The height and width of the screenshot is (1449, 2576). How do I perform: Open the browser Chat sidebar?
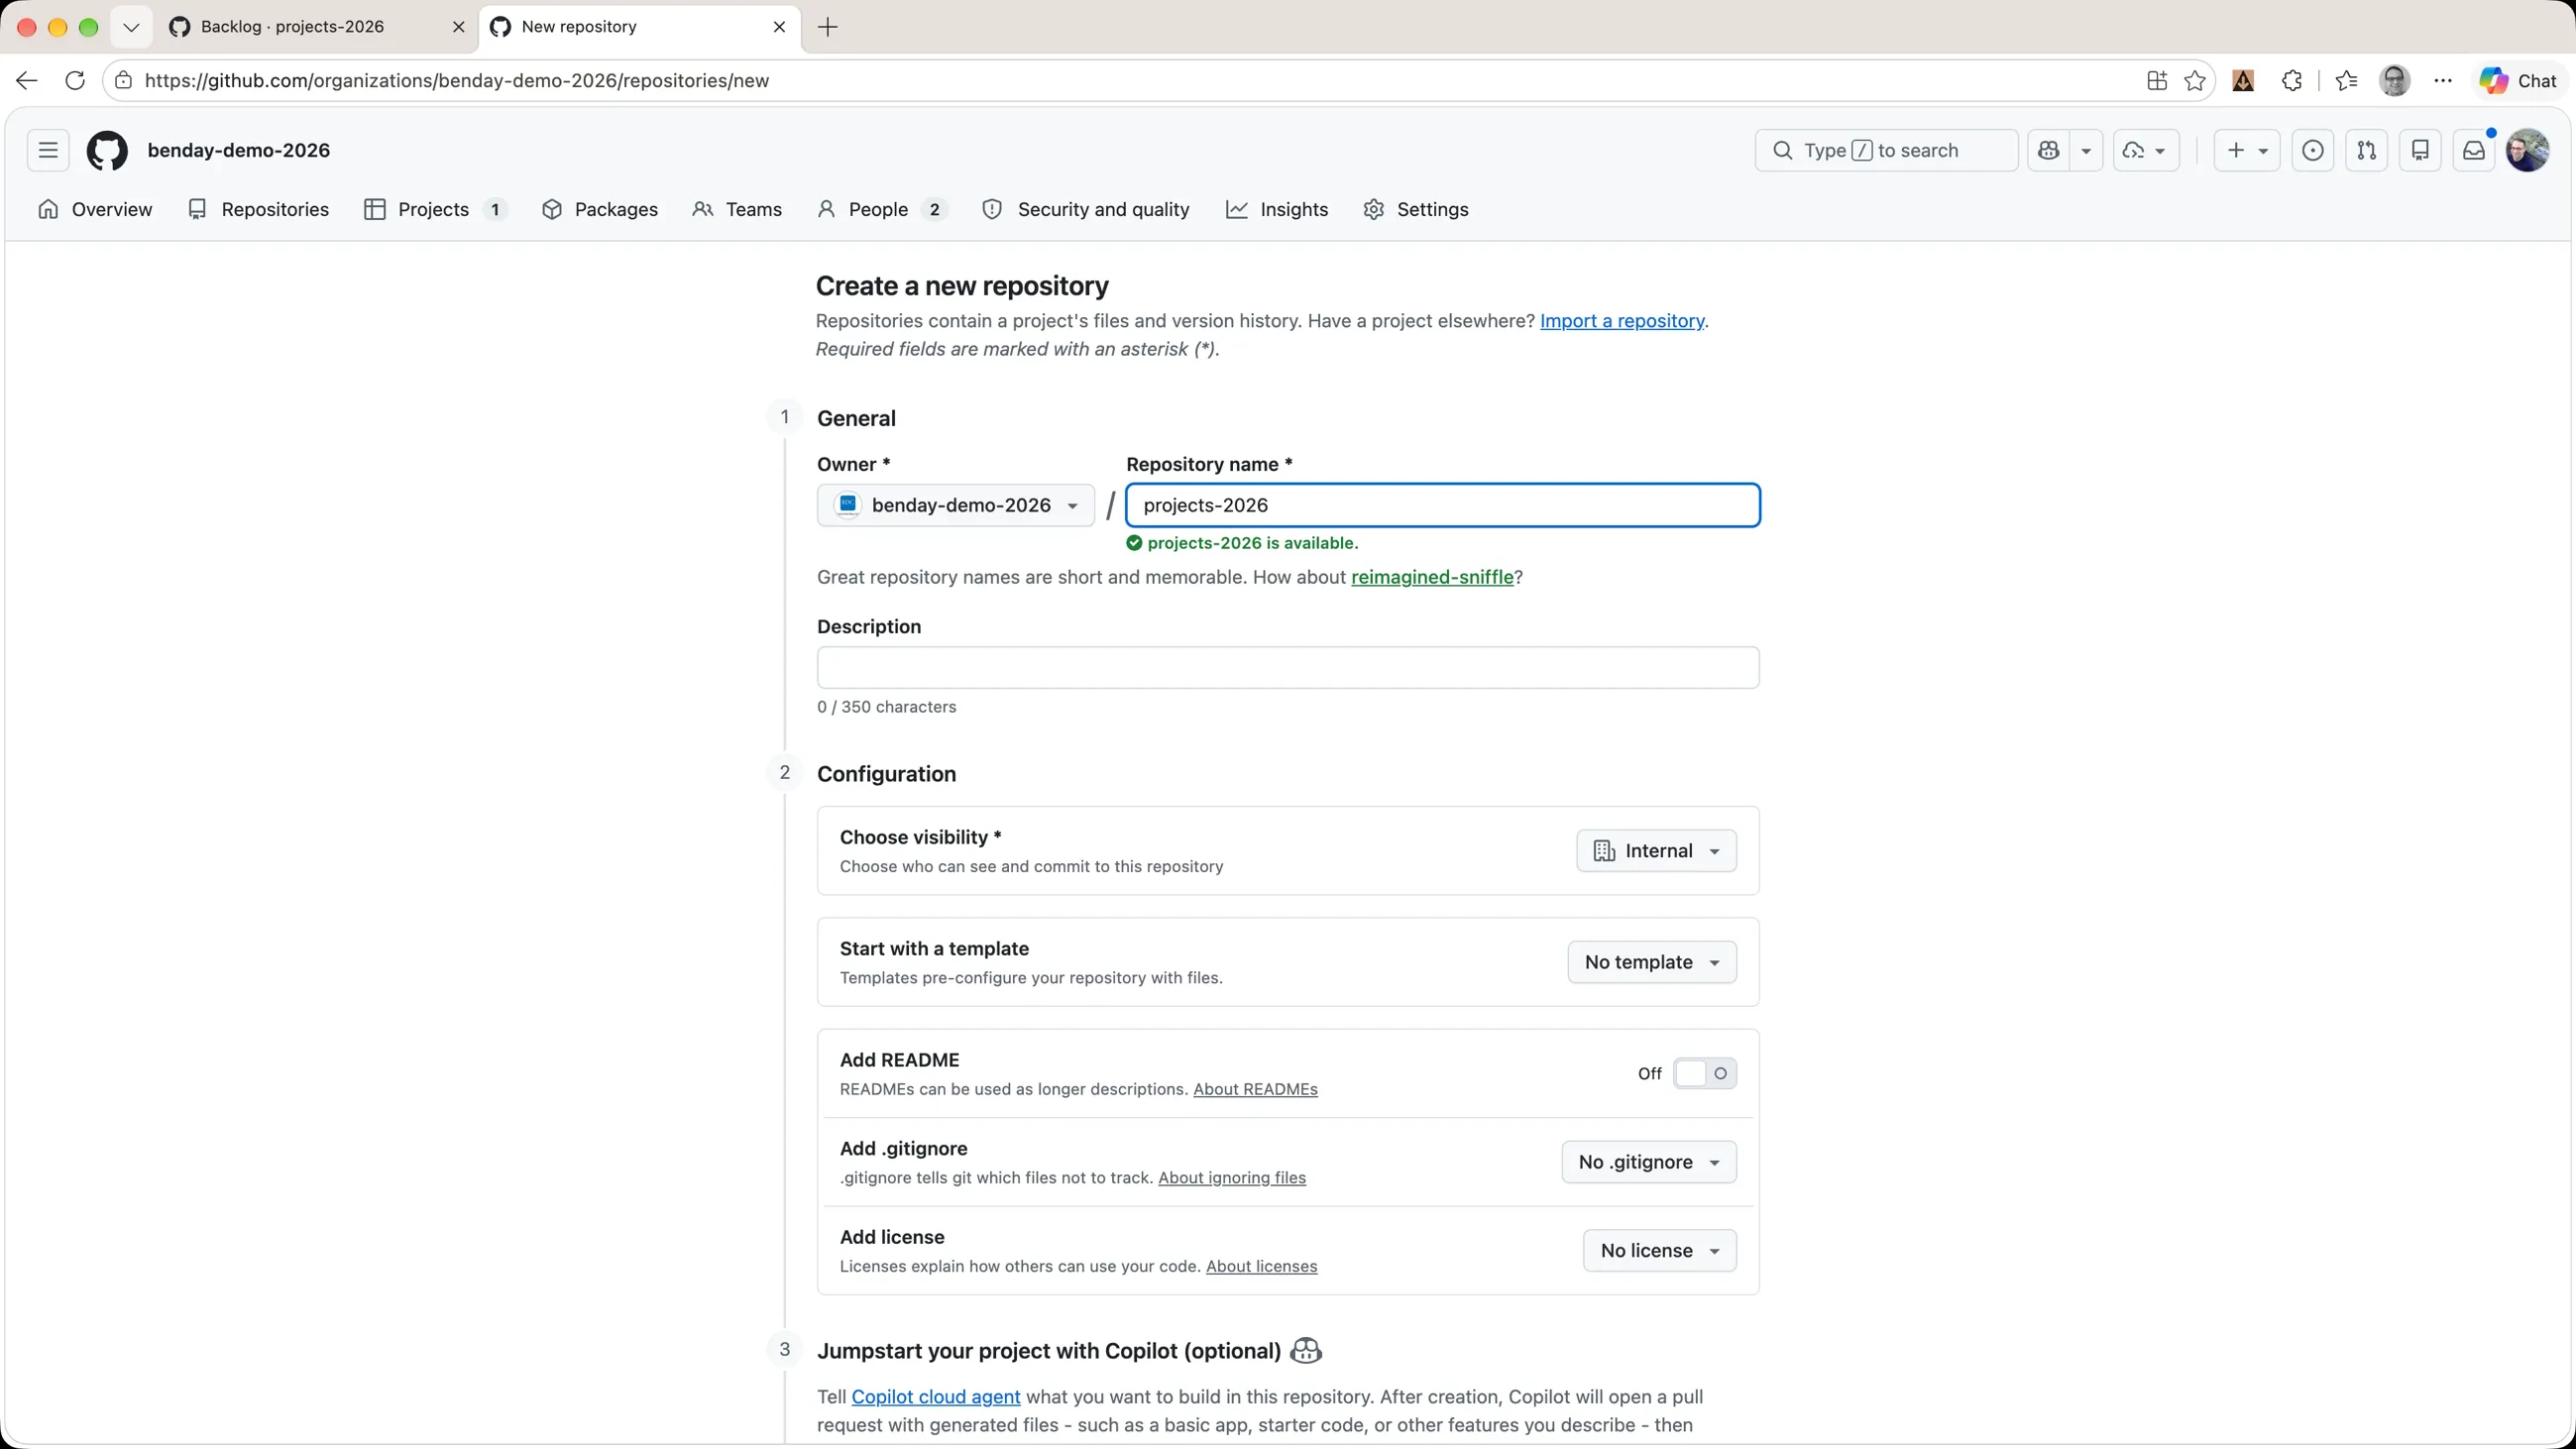(2520, 81)
